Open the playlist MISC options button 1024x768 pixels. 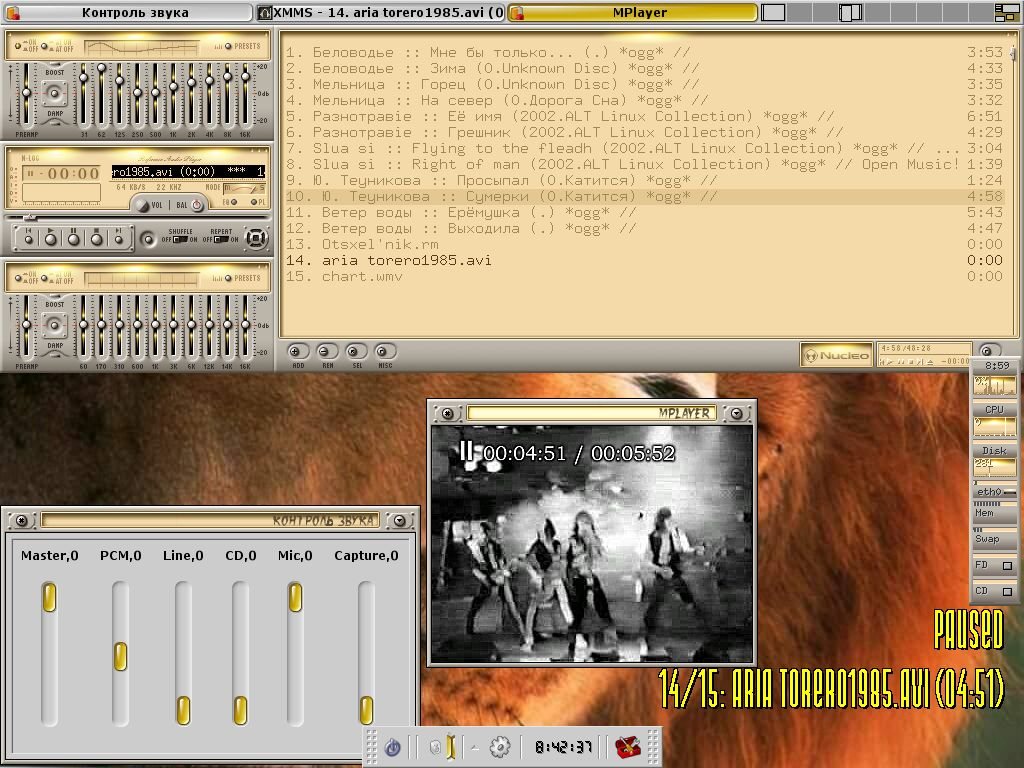pyautogui.click(x=385, y=352)
